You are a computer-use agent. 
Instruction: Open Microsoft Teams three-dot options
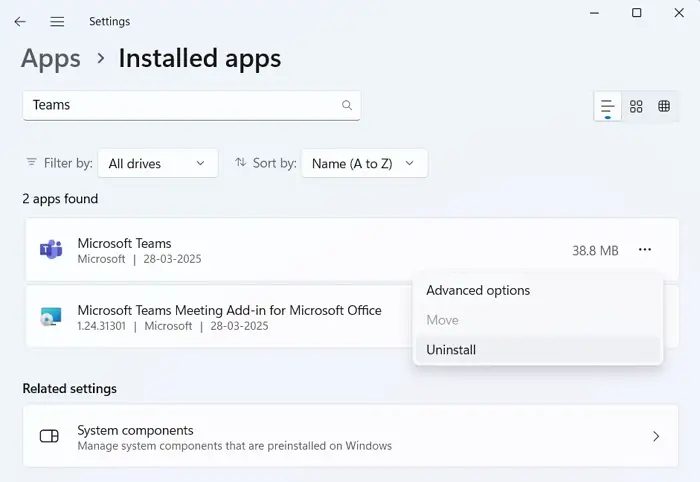(x=645, y=250)
